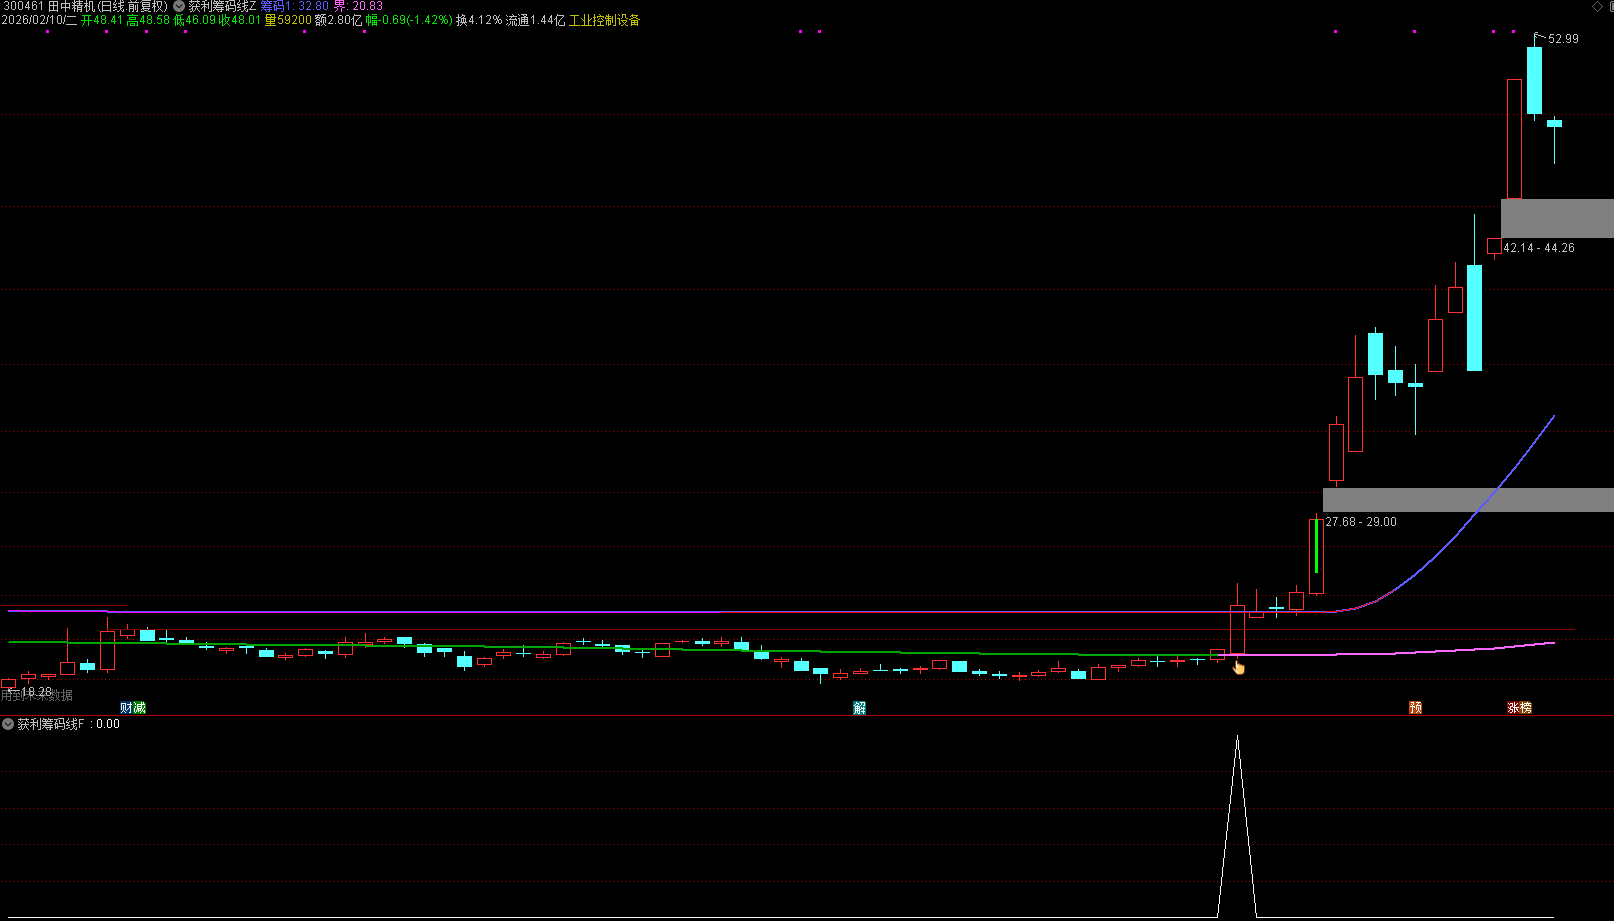This screenshot has height=921, width=1614.
Task: Select the tallest hollow candlestick near the peak
Action: (x=1514, y=139)
